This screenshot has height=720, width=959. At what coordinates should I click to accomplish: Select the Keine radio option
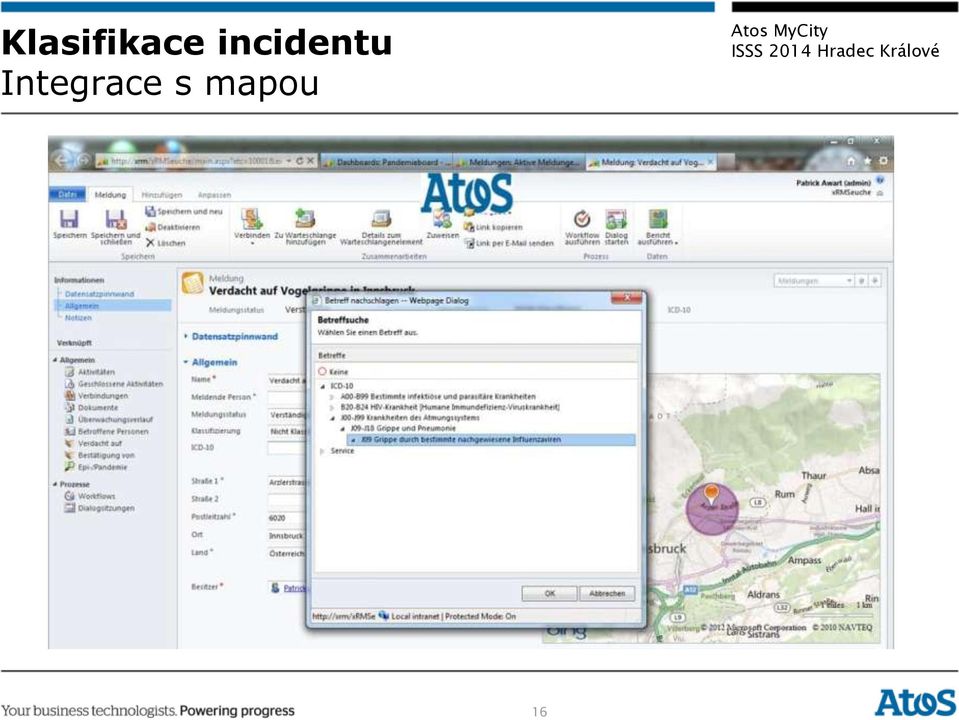pos(322,371)
